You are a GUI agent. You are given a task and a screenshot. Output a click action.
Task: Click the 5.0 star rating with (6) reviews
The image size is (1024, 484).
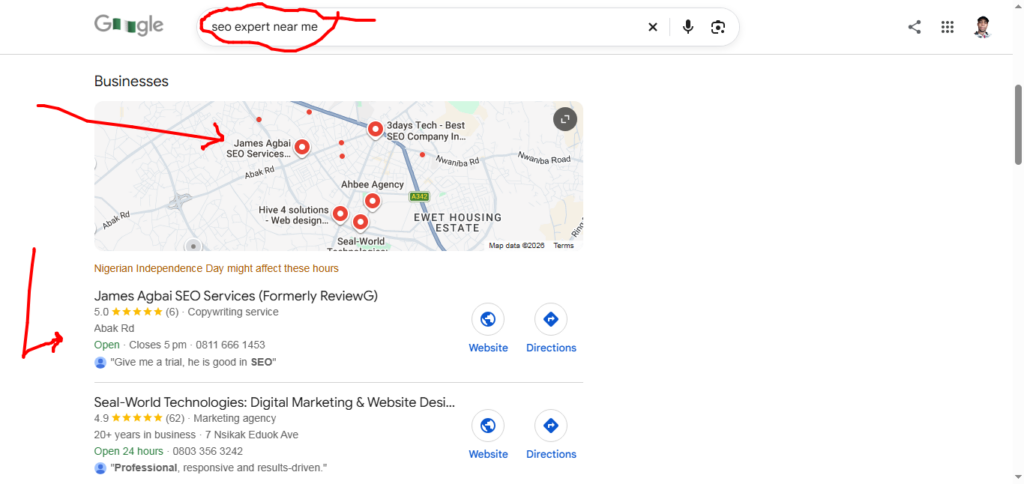(136, 312)
